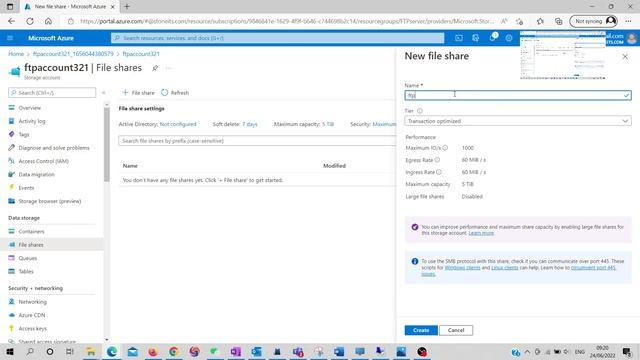The height and width of the screenshot is (360, 640).
Task: Open Activity log menu item
Action: click(32, 121)
